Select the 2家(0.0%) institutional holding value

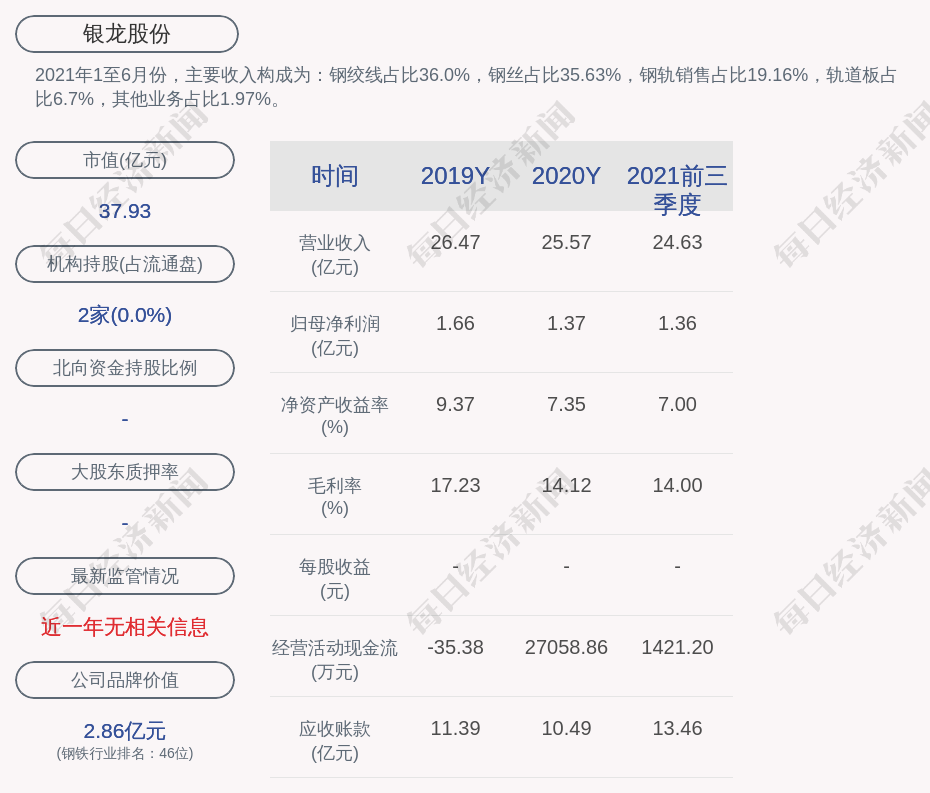tap(125, 315)
